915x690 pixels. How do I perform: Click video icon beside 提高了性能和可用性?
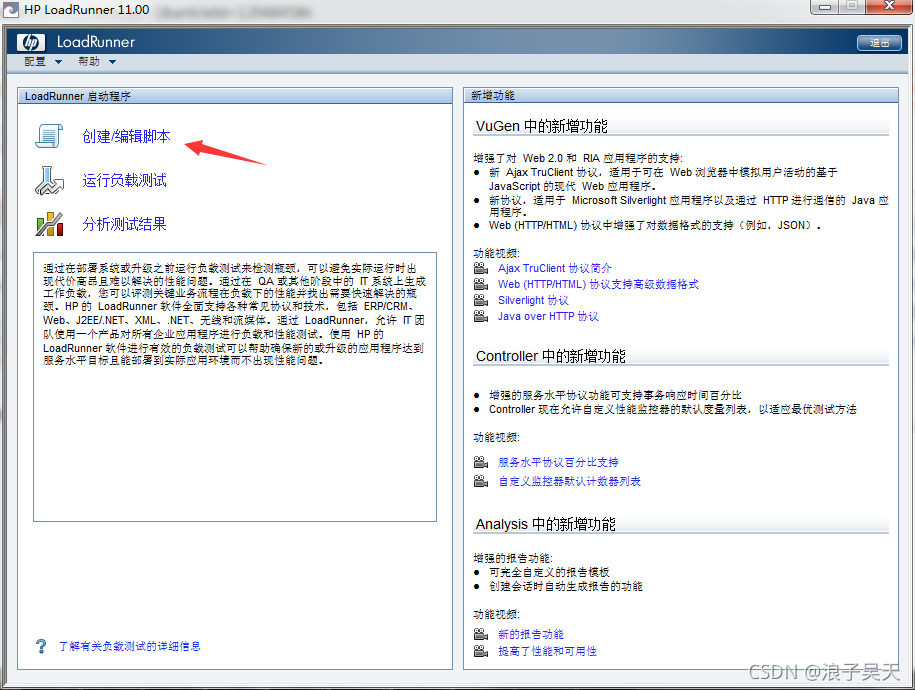pyautogui.click(x=481, y=651)
